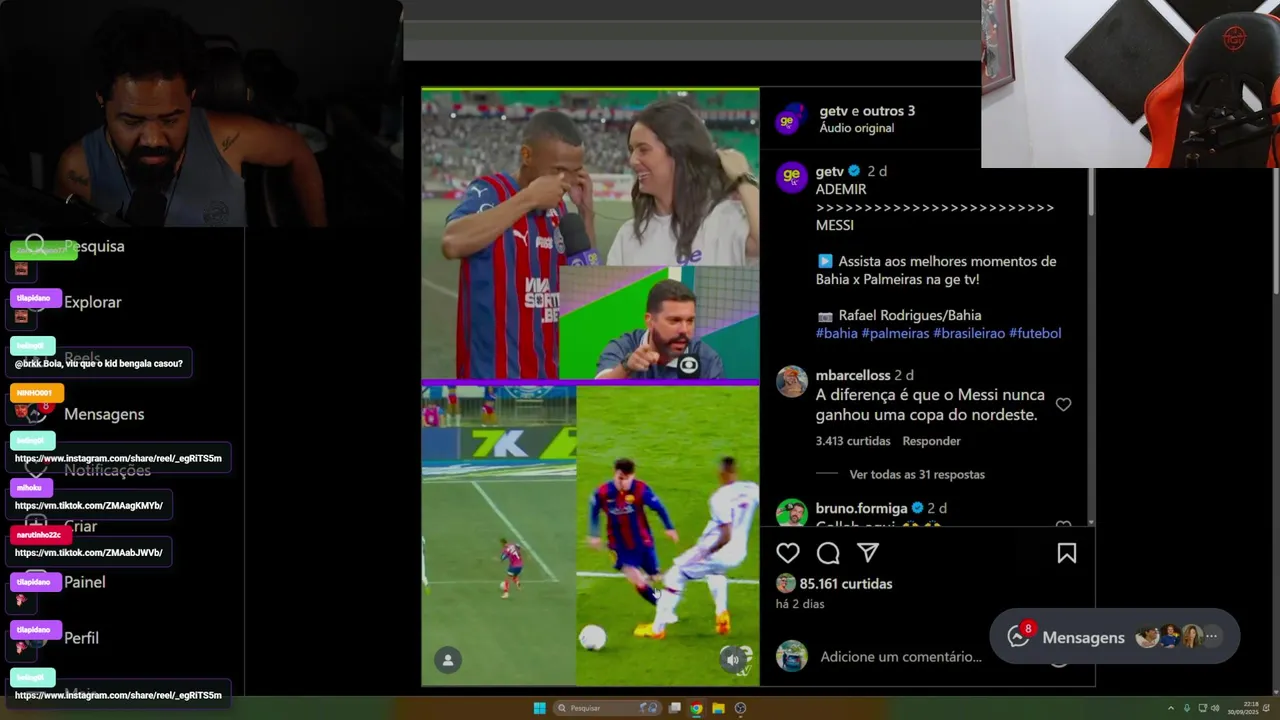Image resolution: width=1280 pixels, height=720 pixels.
Task: Open more options in the Mensagens pill
Action: tap(1212, 636)
